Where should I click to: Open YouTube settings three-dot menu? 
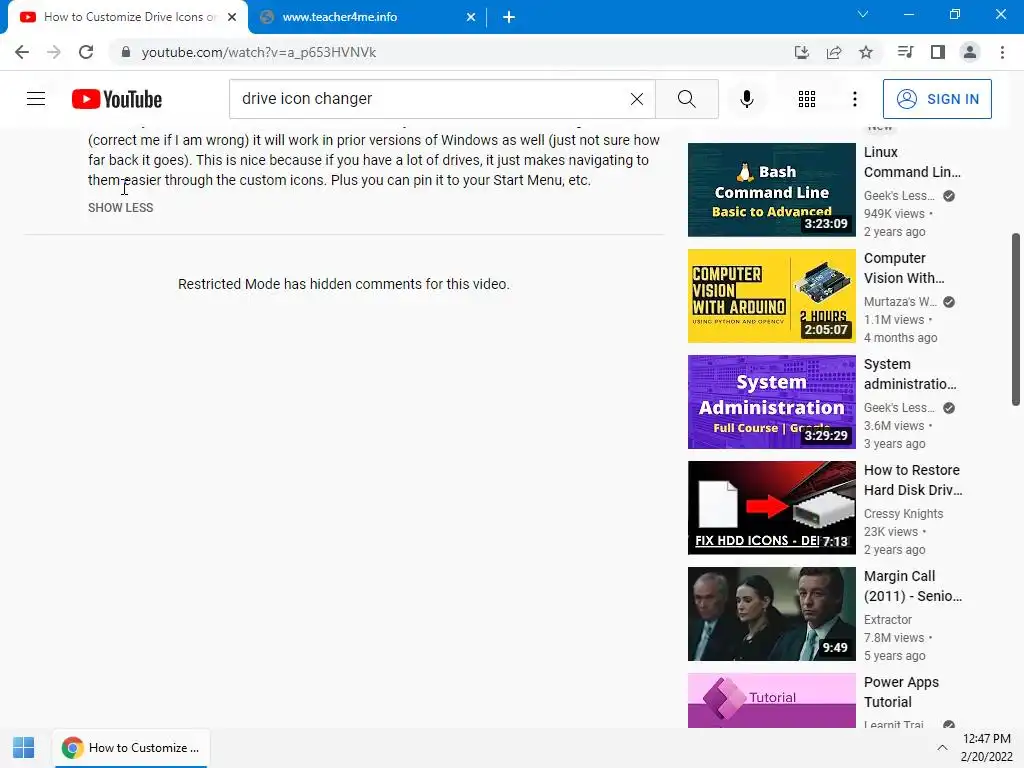854,99
